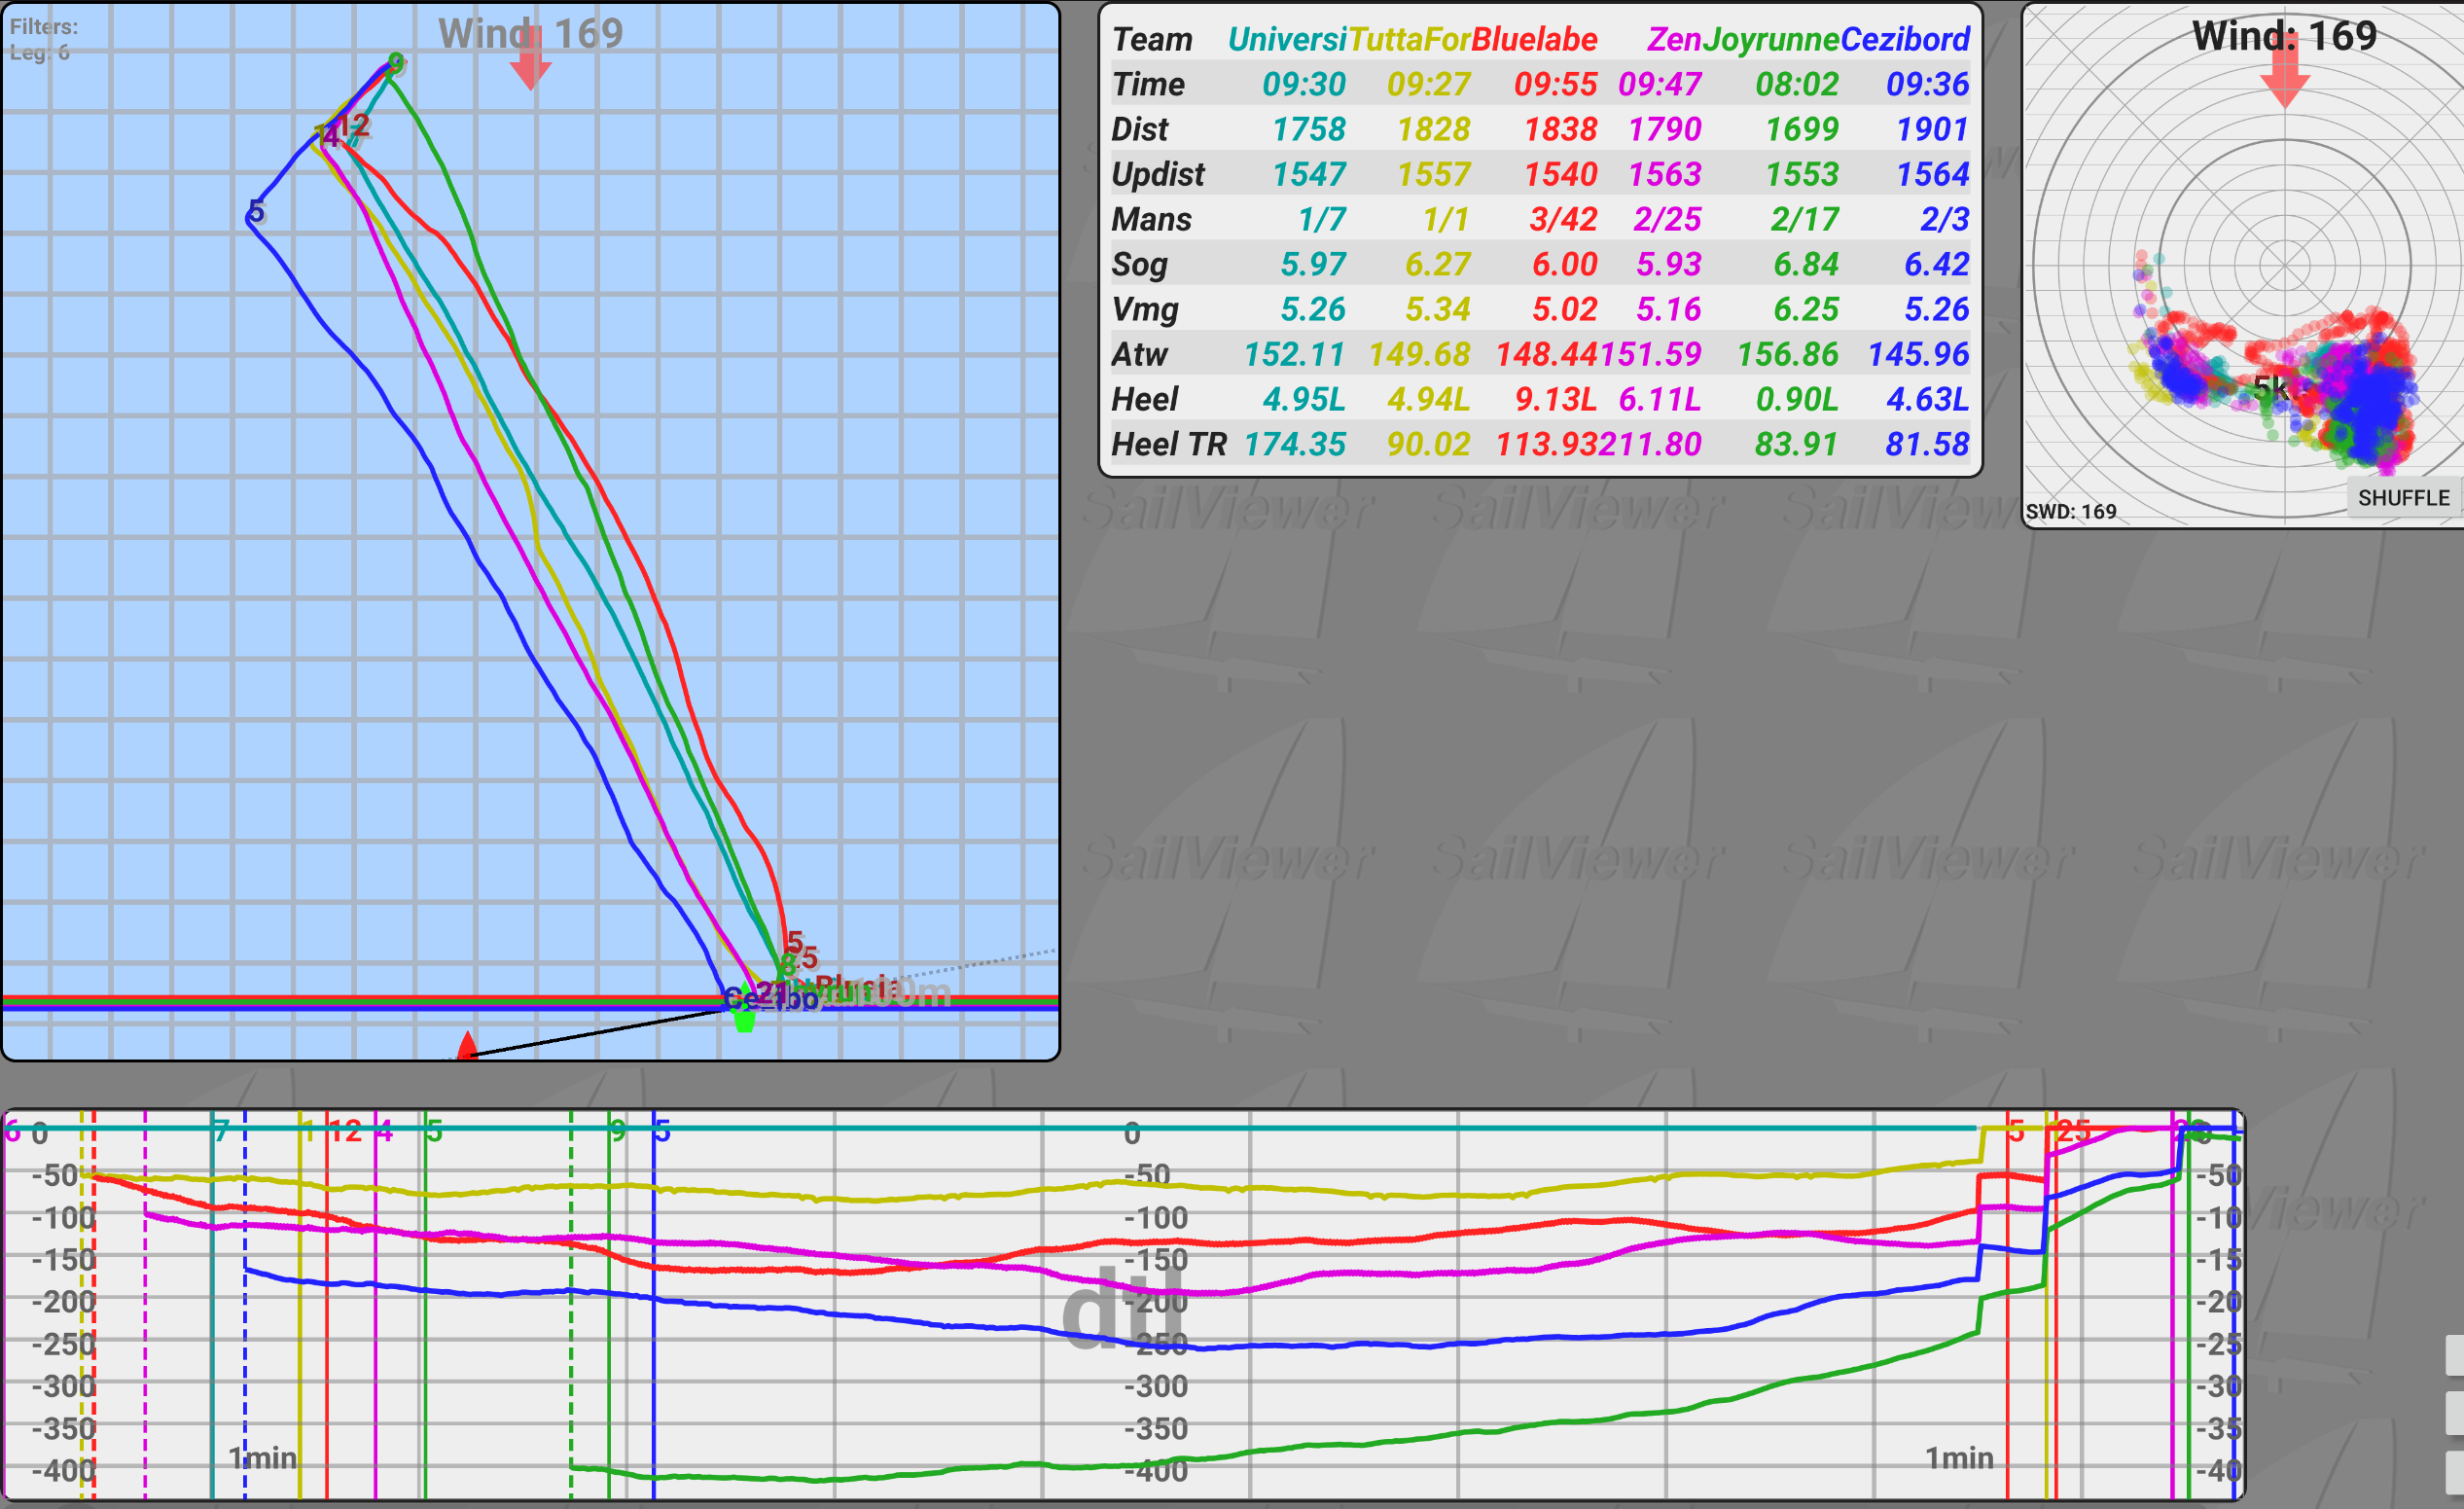This screenshot has height=1509, width=2464.
Task: Click the Cezibord team name in table
Action: click(1904, 39)
